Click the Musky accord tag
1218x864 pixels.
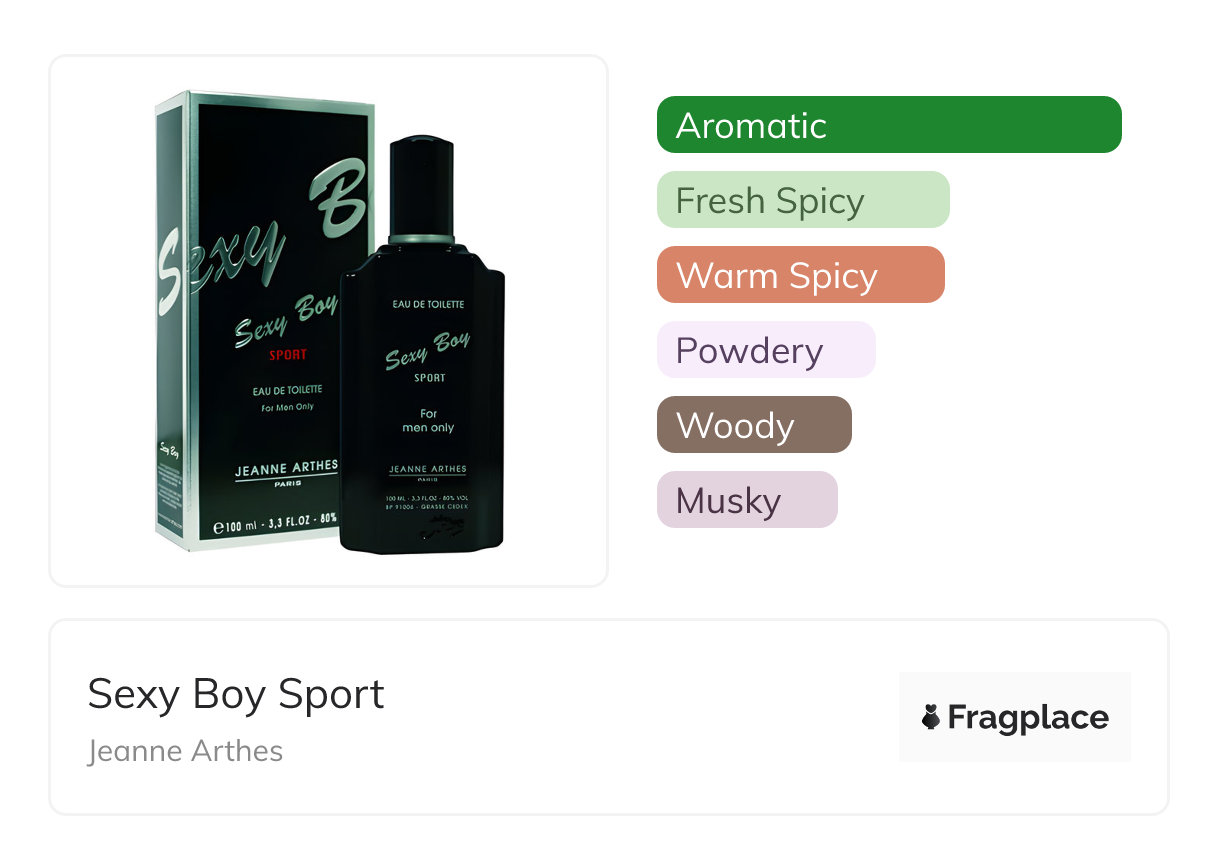[x=747, y=500]
